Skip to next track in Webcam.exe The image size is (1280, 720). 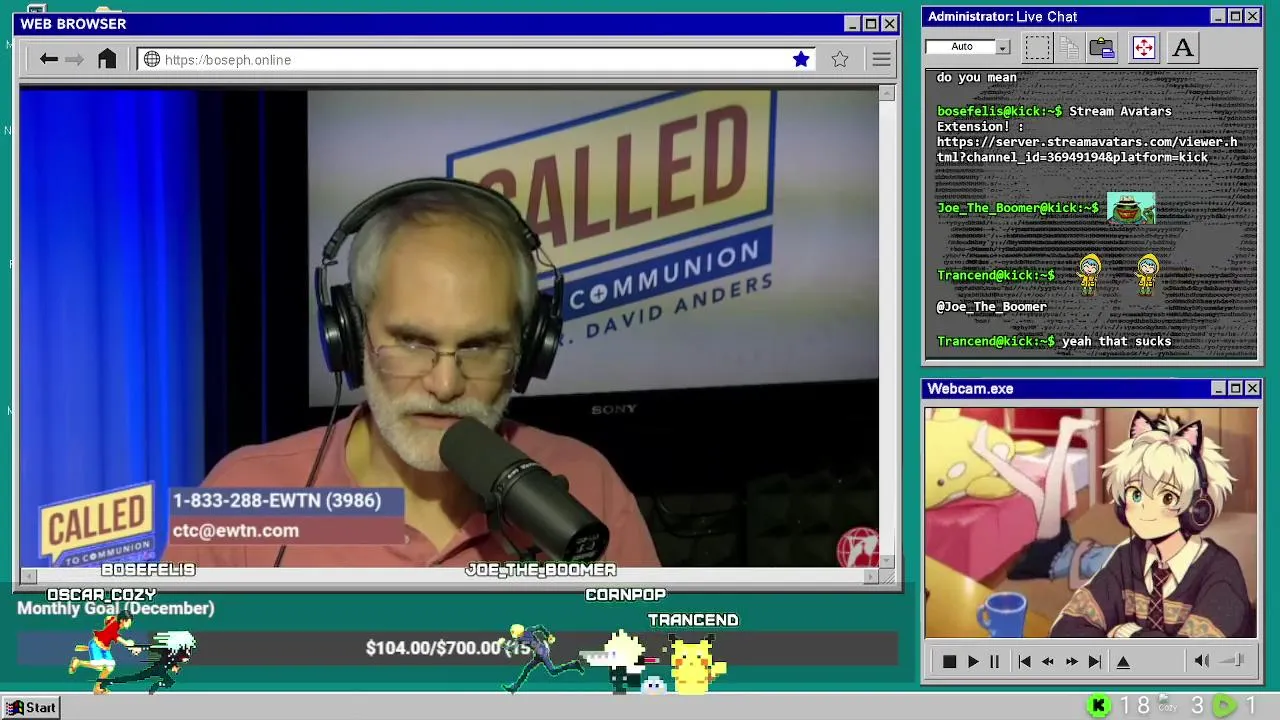tap(1095, 661)
